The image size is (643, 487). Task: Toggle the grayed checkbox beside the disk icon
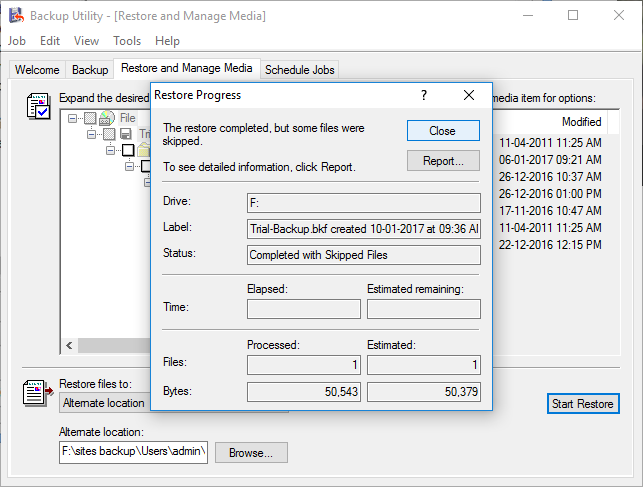[109, 134]
